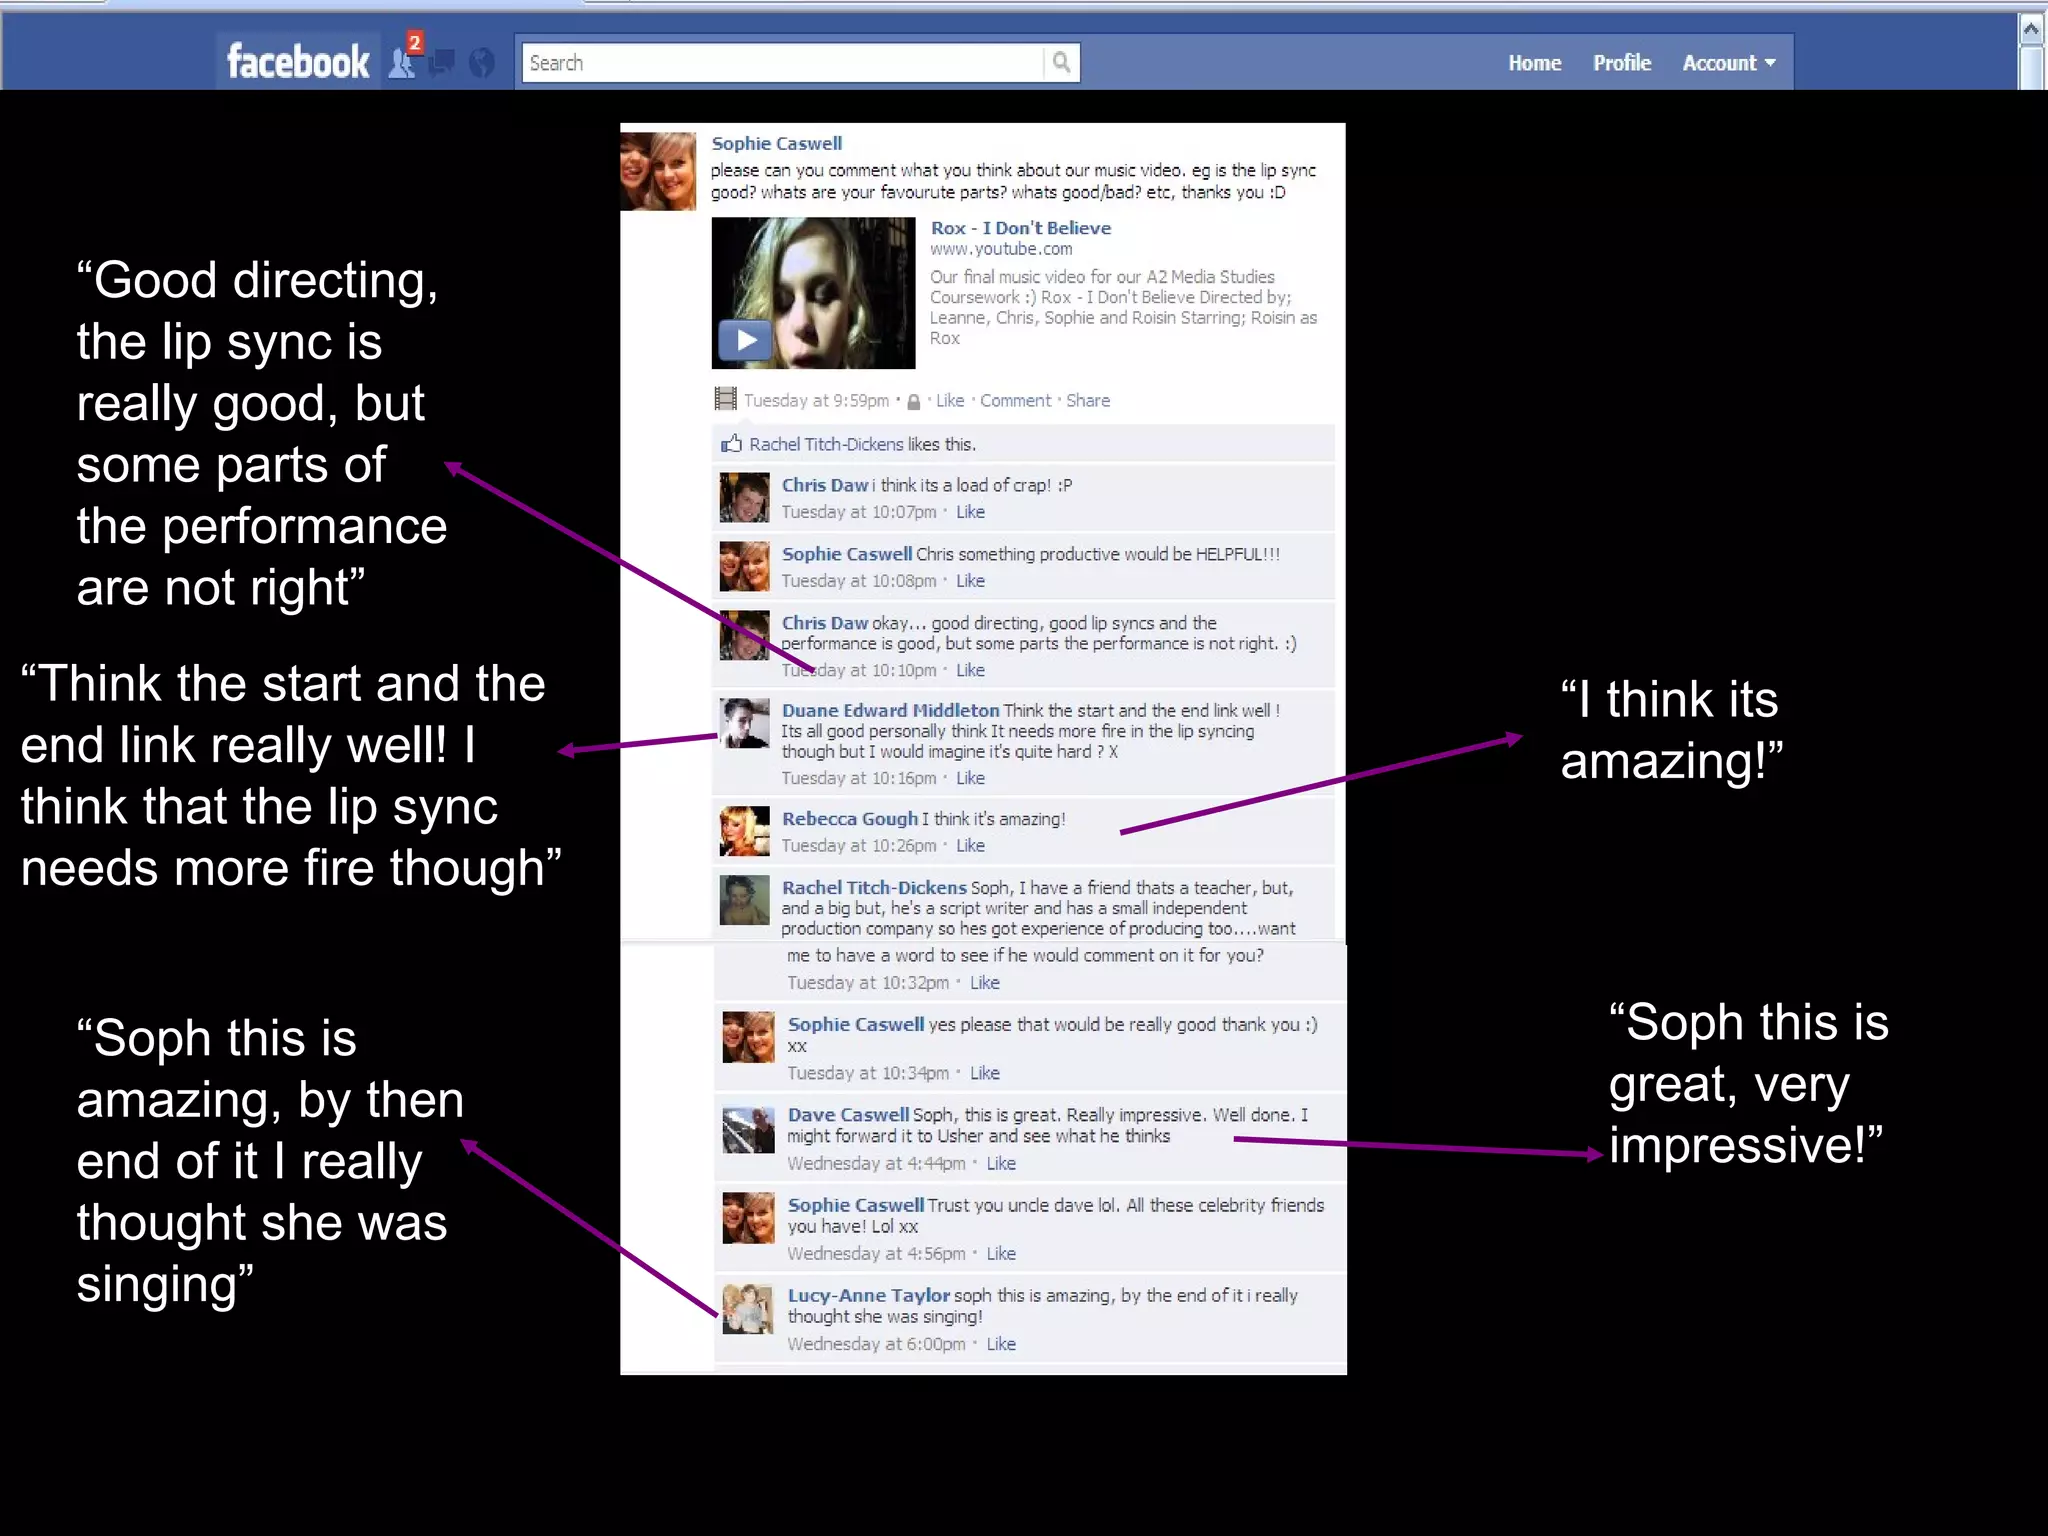
Task: Open the messages icon in header
Action: (x=442, y=63)
